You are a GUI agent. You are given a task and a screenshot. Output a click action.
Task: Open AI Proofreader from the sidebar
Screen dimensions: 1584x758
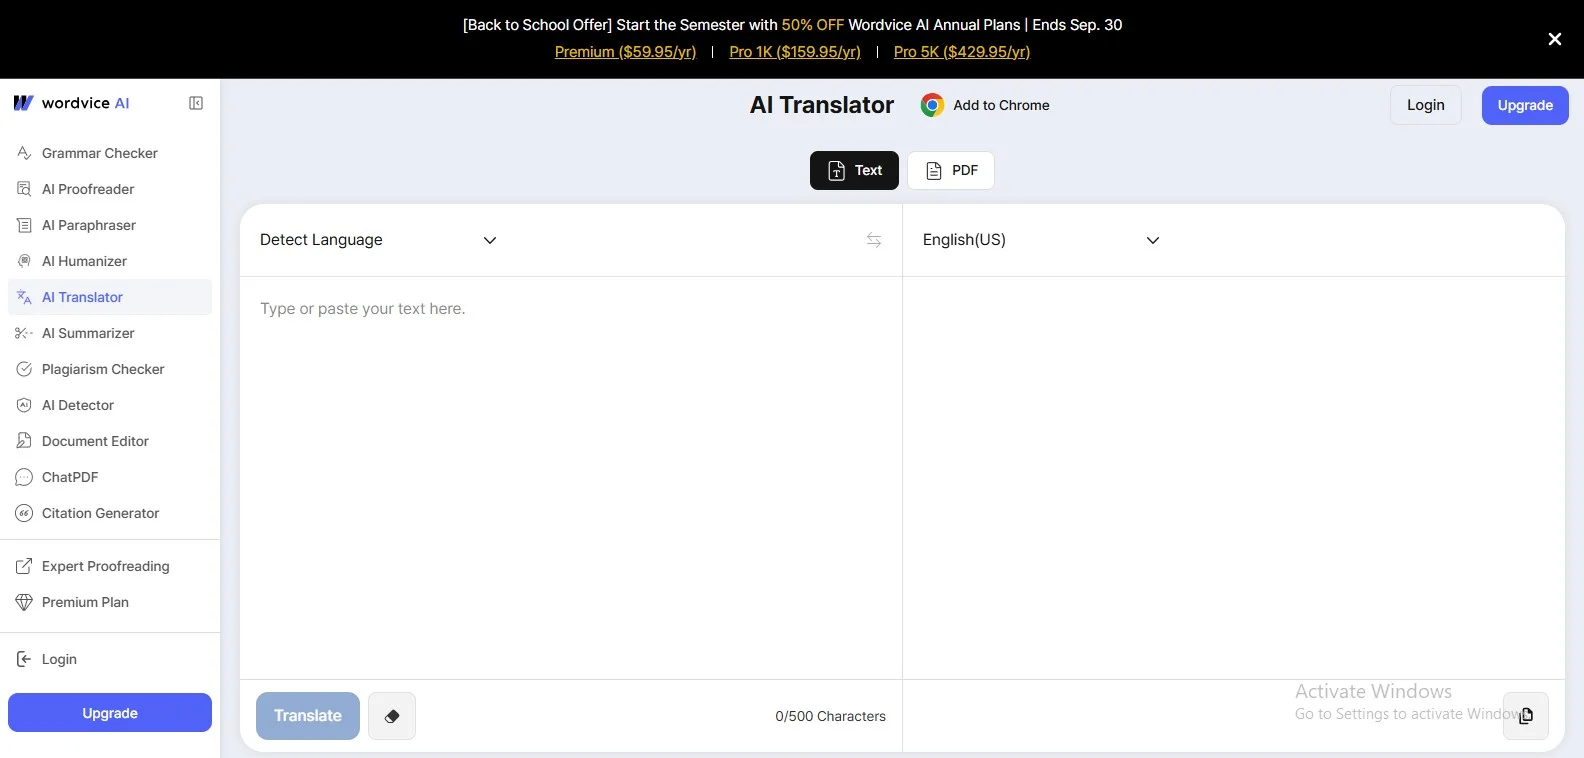pos(110,189)
